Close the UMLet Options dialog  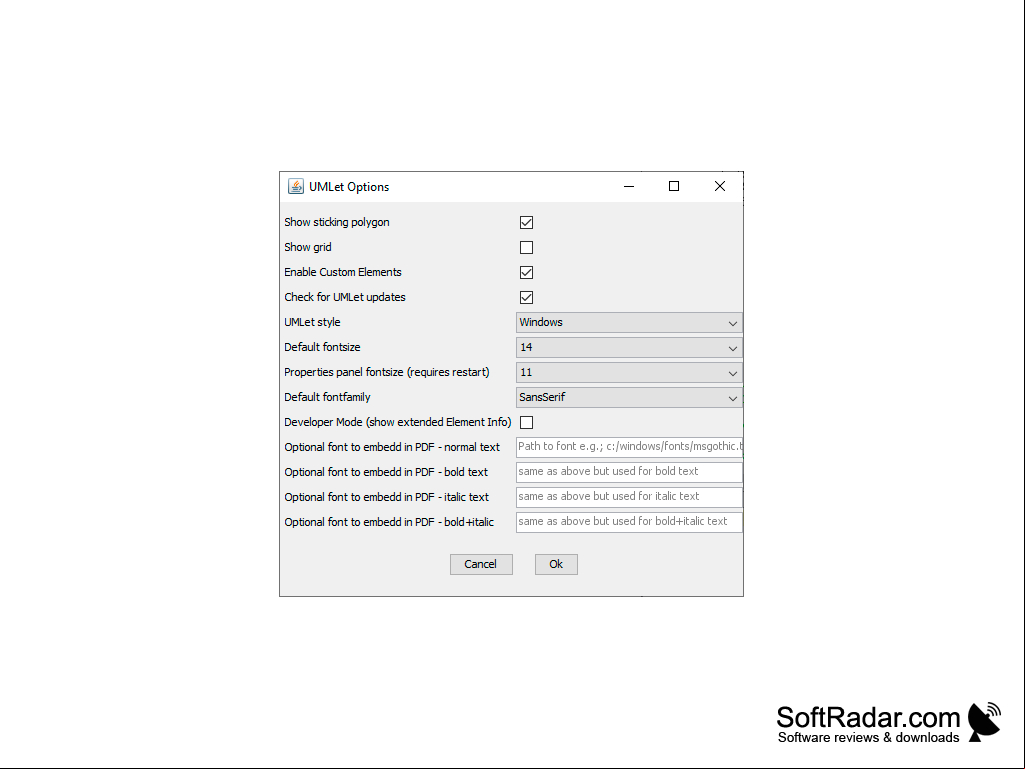click(x=720, y=186)
